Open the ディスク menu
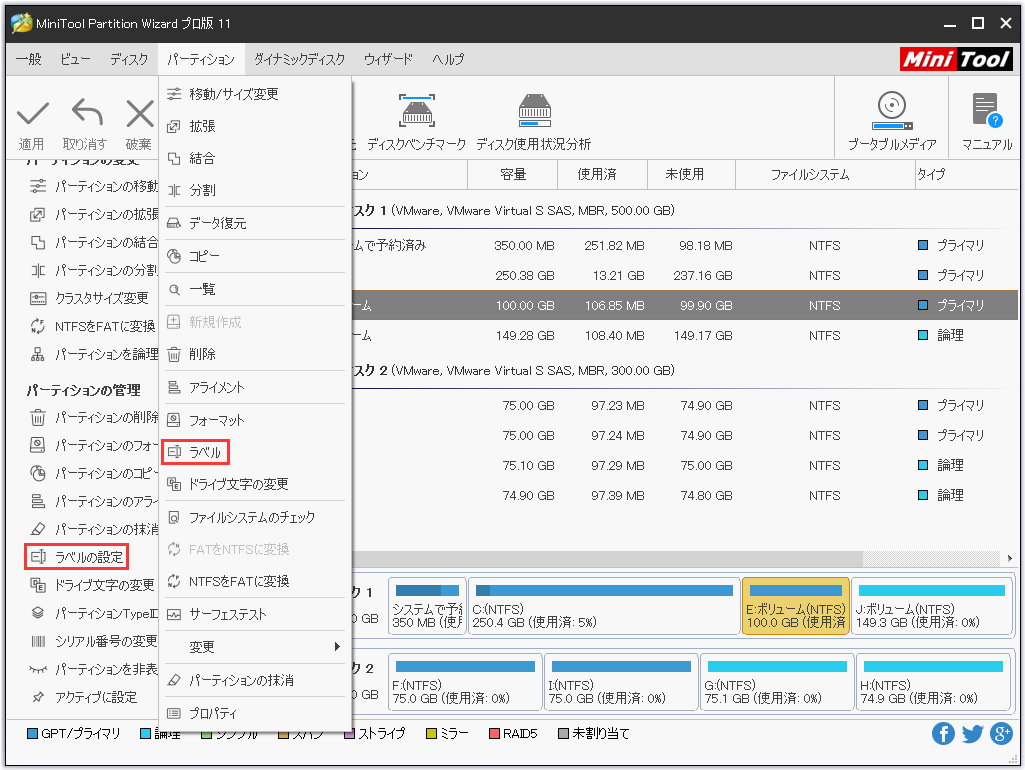The width and height of the screenshot is (1025, 770). tap(129, 59)
